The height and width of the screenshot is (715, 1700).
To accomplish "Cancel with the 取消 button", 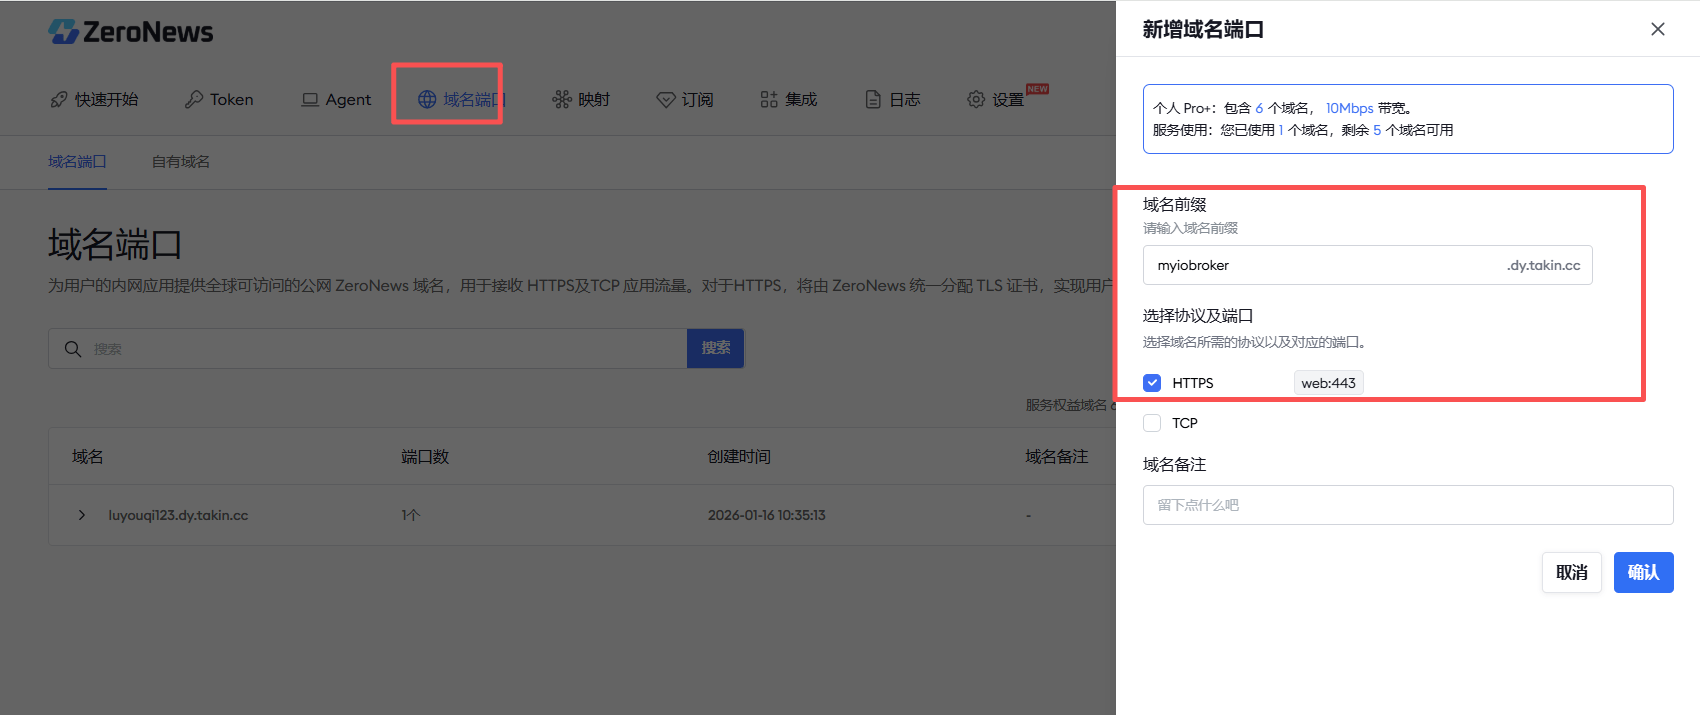I will pos(1572,573).
